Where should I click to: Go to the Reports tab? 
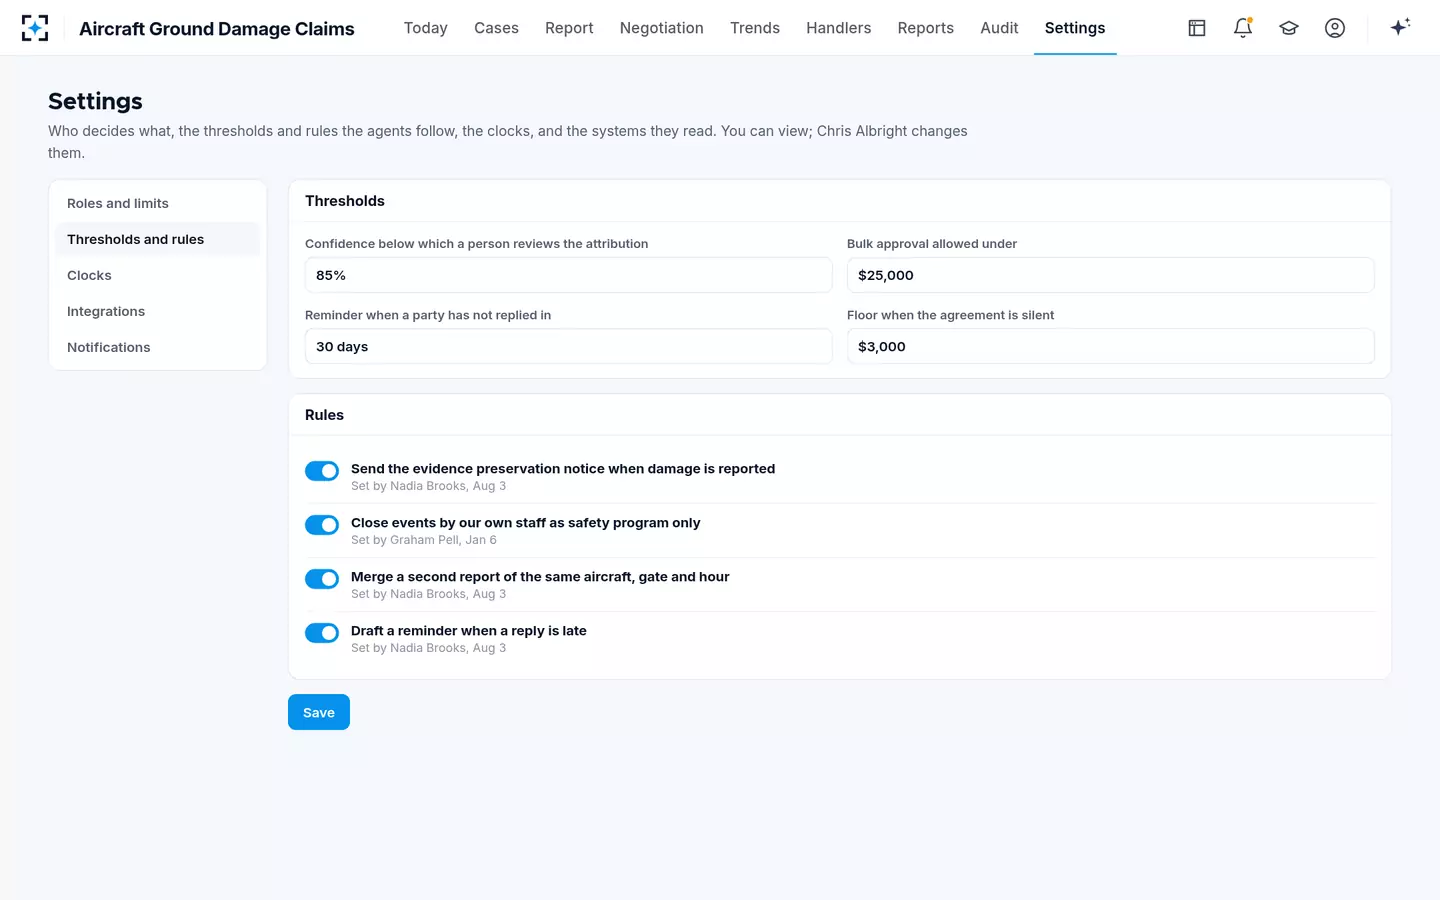click(x=925, y=28)
